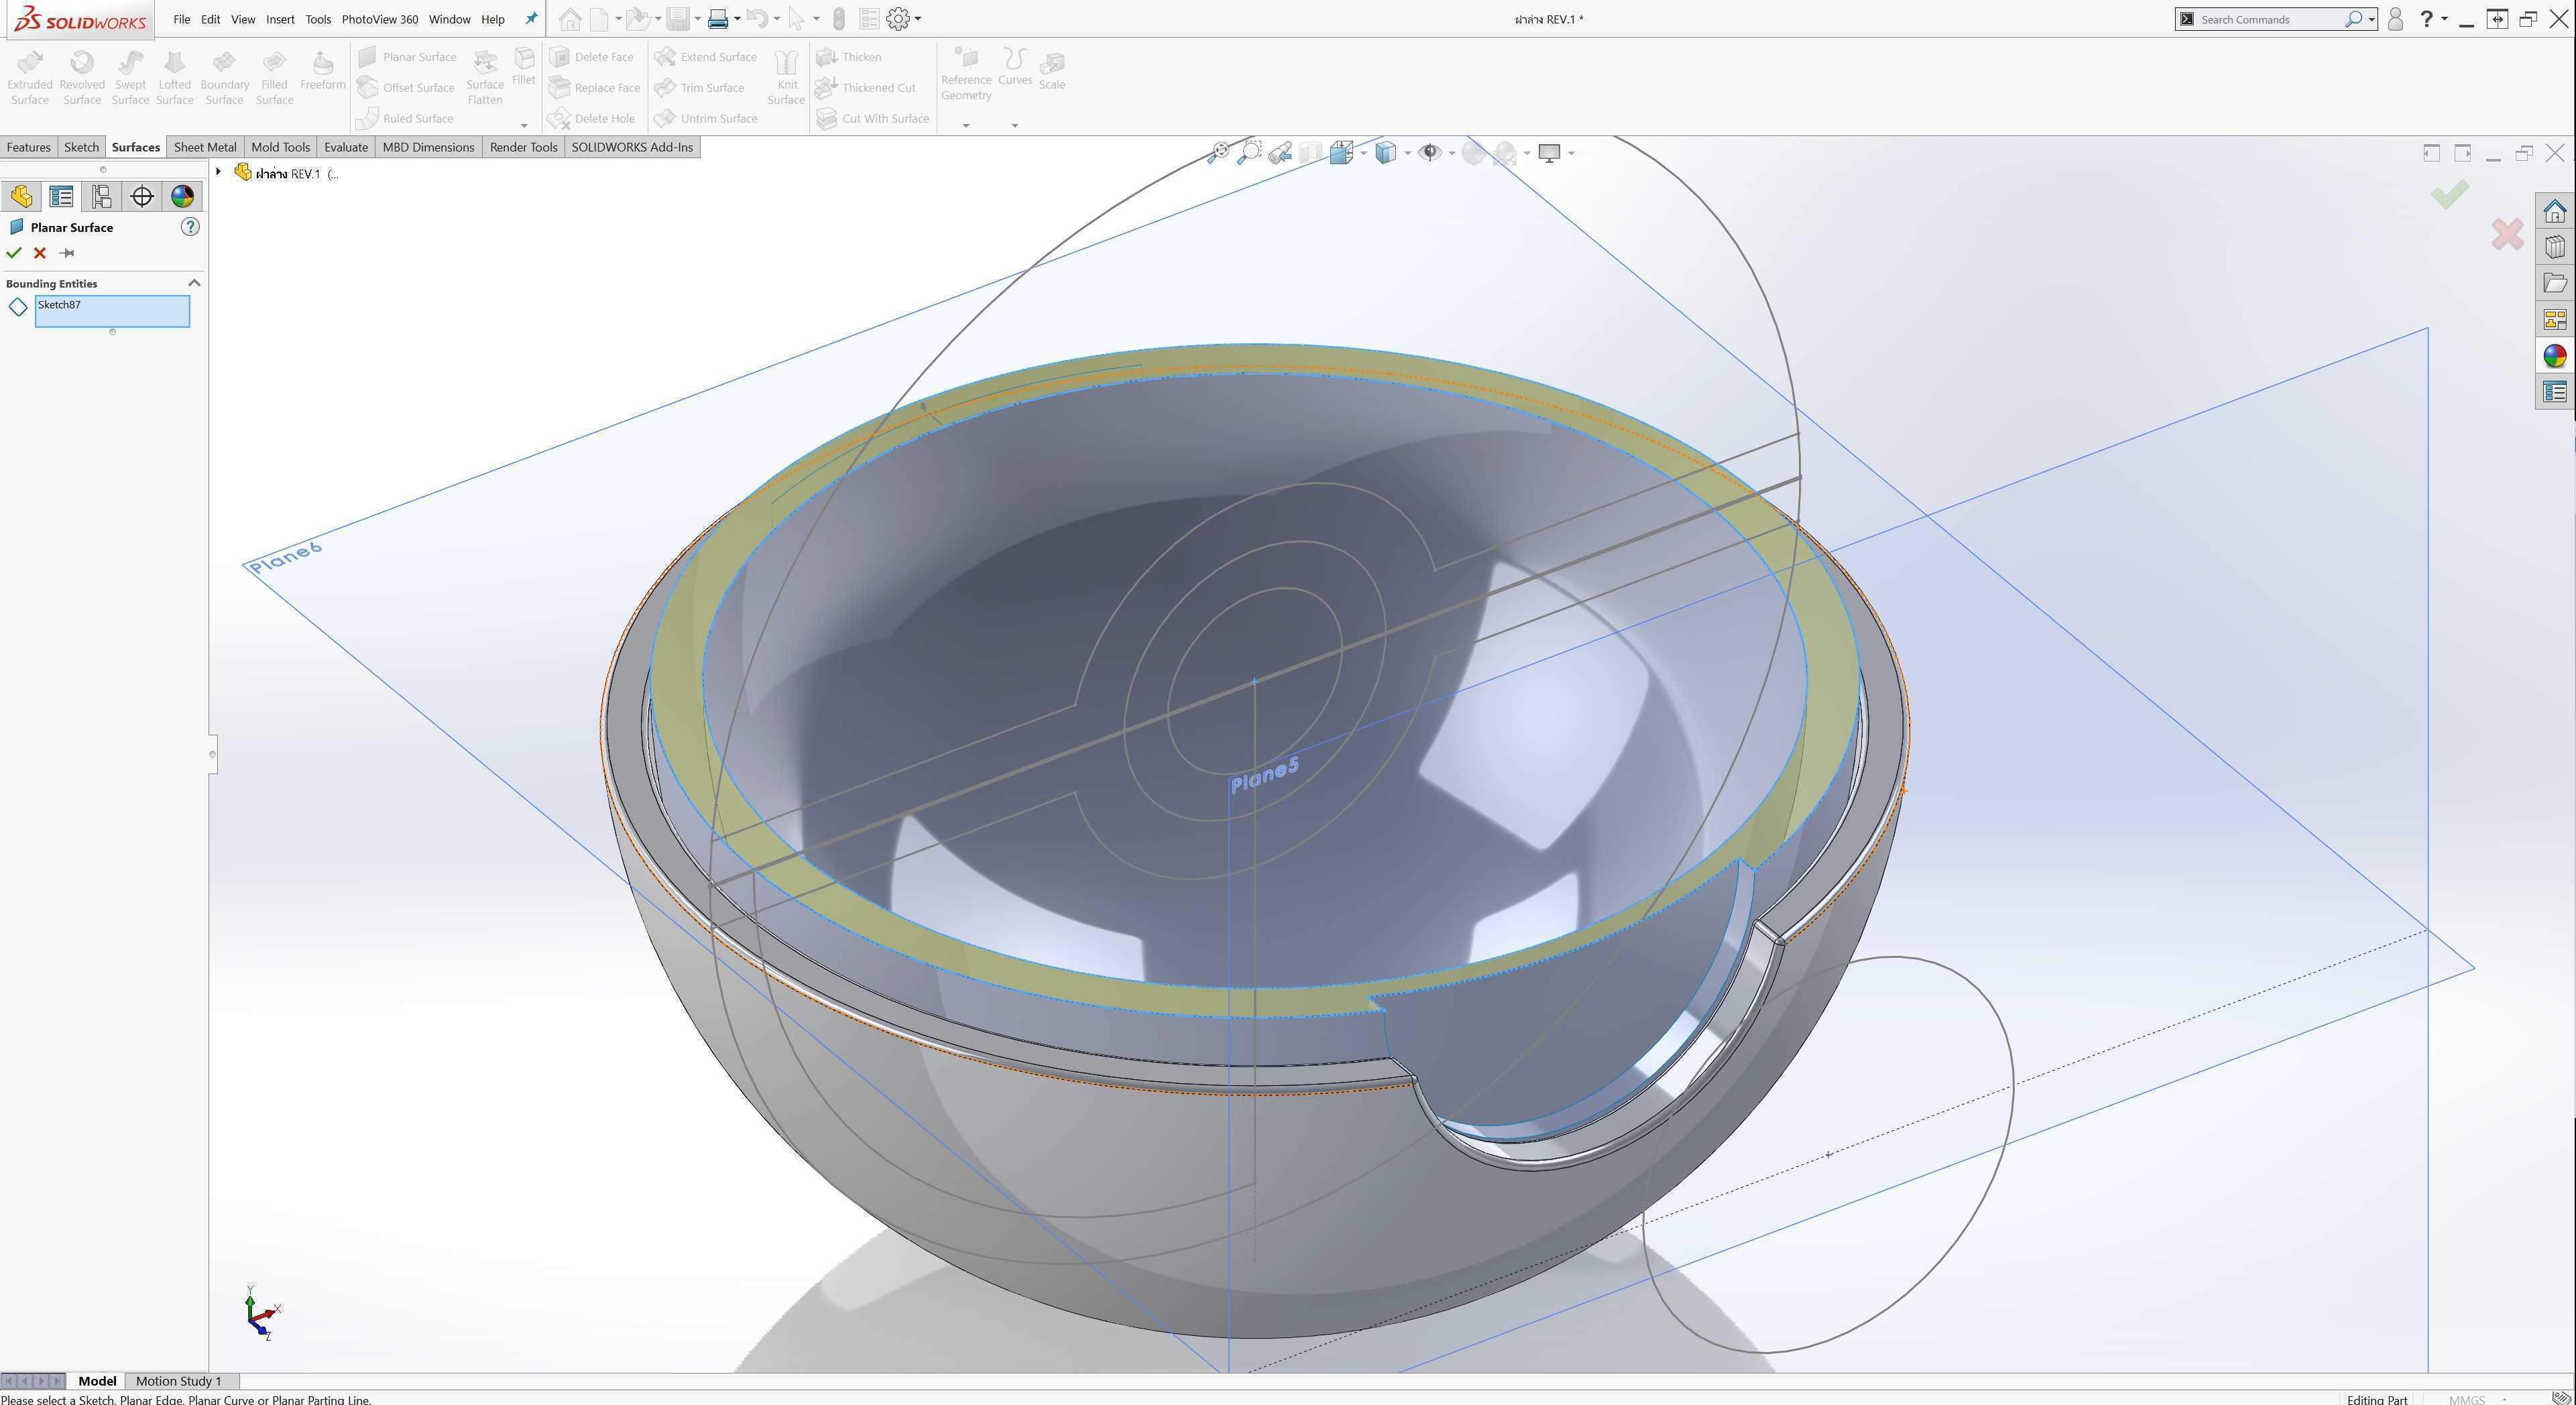The width and height of the screenshot is (2576, 1405).
Task: Open the DimXpertManager tab
Action: coord(142,196)
